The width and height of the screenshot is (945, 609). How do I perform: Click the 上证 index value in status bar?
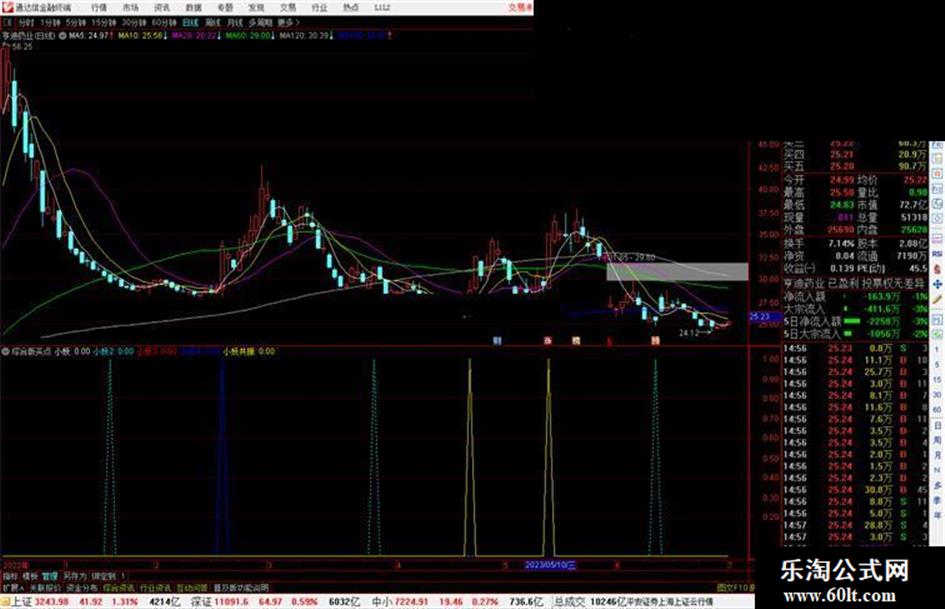pyautogui.click(x=51, y=602)
